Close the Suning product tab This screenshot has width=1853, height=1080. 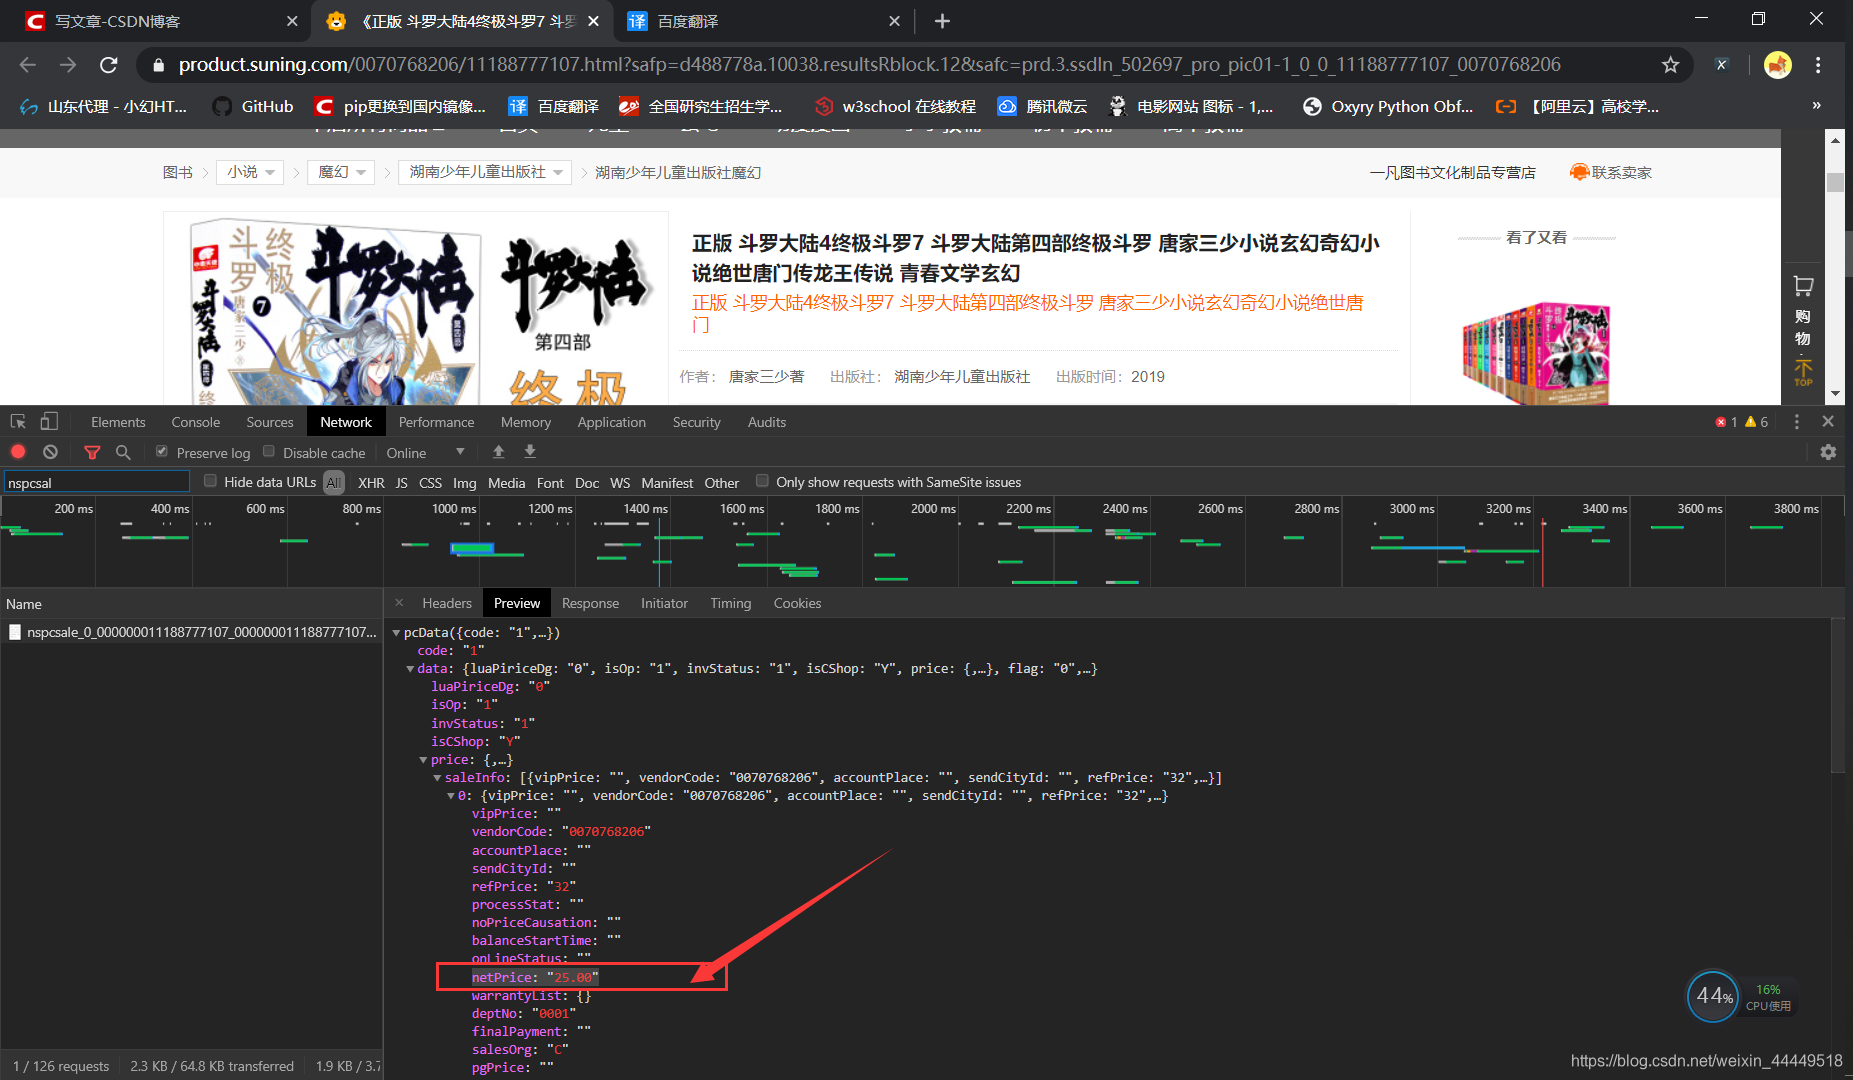click(x=593, y=21)
